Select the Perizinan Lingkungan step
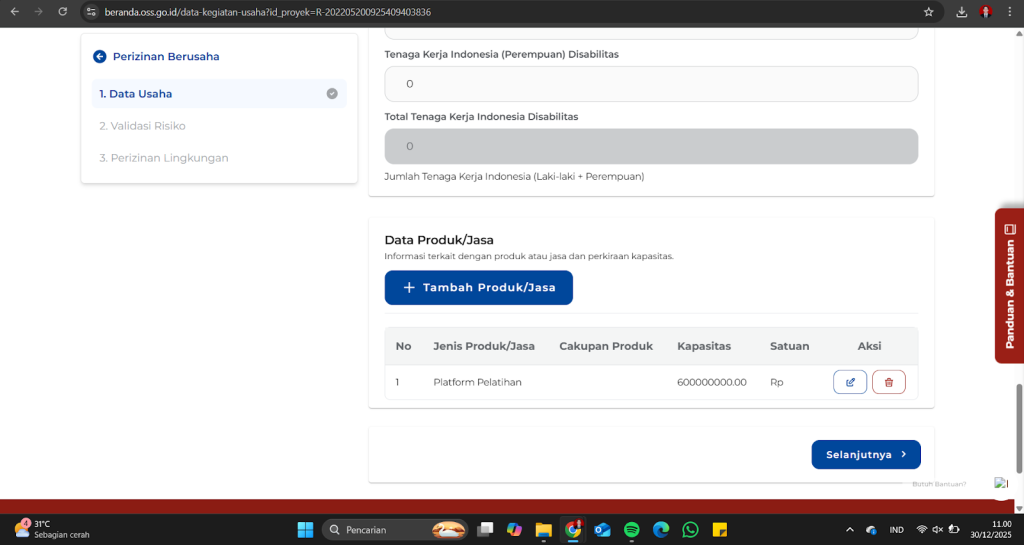This screenshot has height=545, width=1024. 163,158
